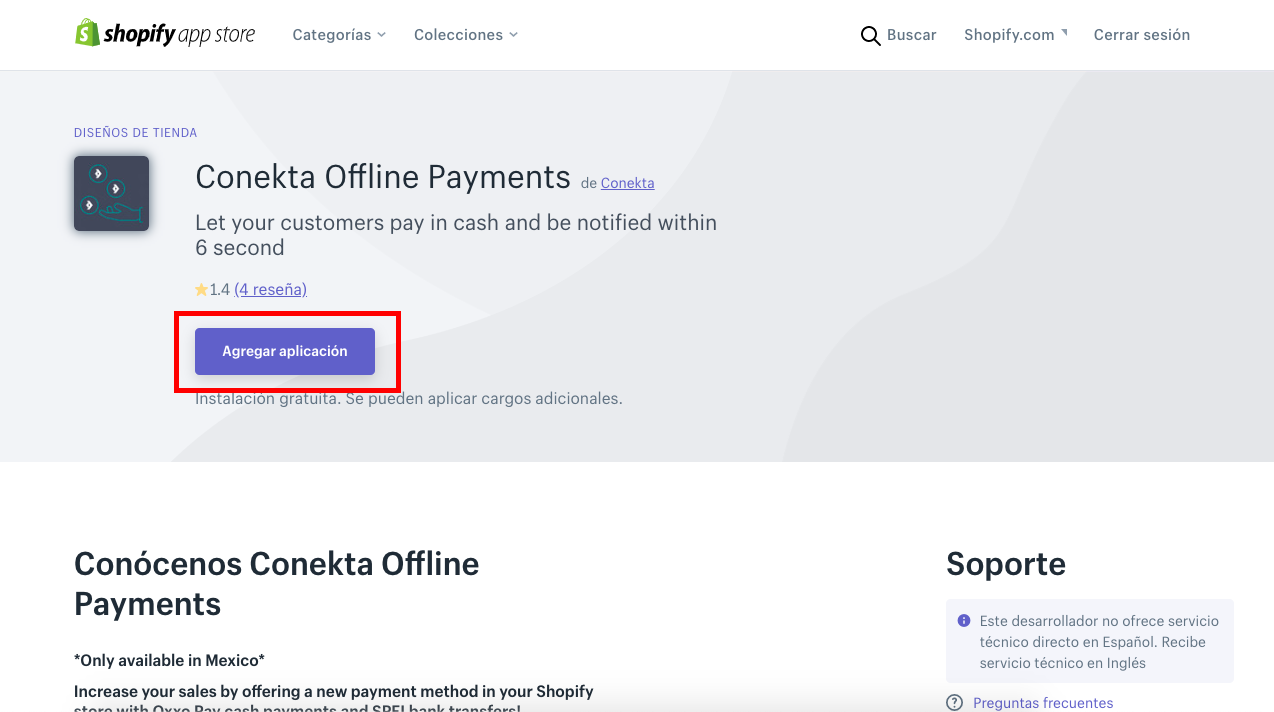This screenshot has height=712, width=1274.
Task: Click the 'Instalación gratuita' note text
Action: [x=409, y=398]
